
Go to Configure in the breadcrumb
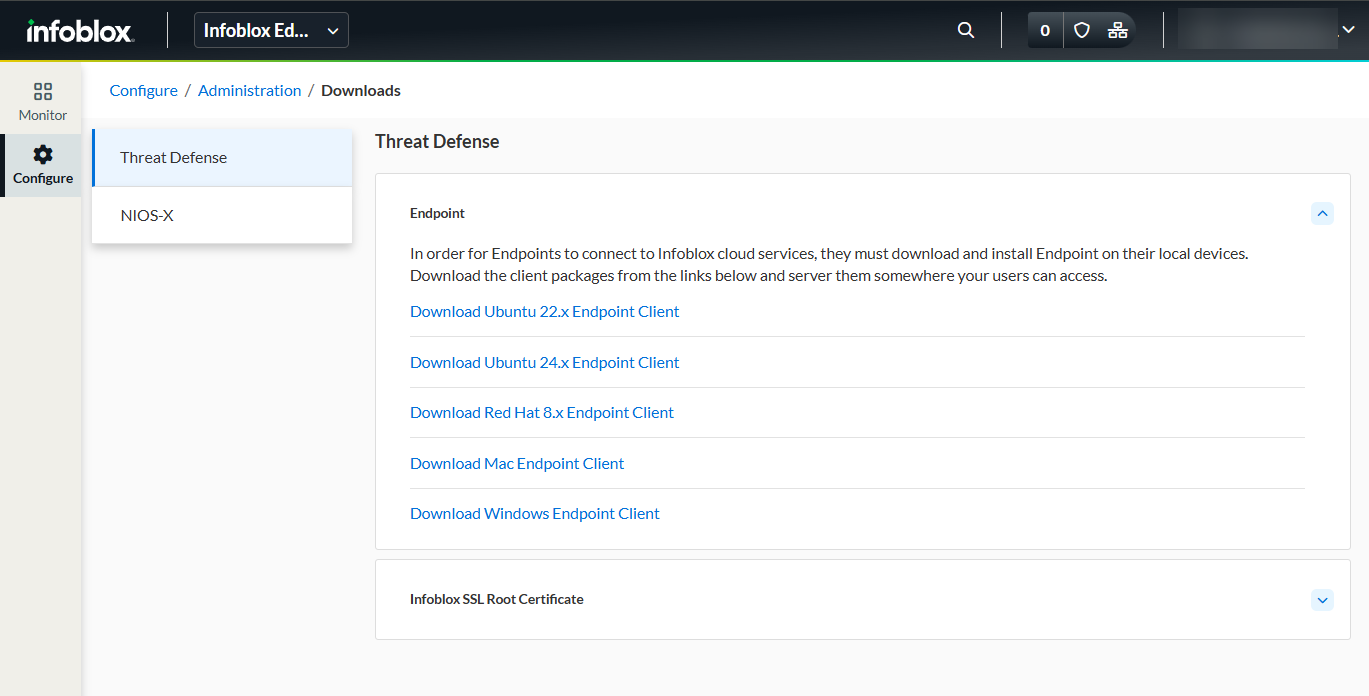(x=143, y=91)
